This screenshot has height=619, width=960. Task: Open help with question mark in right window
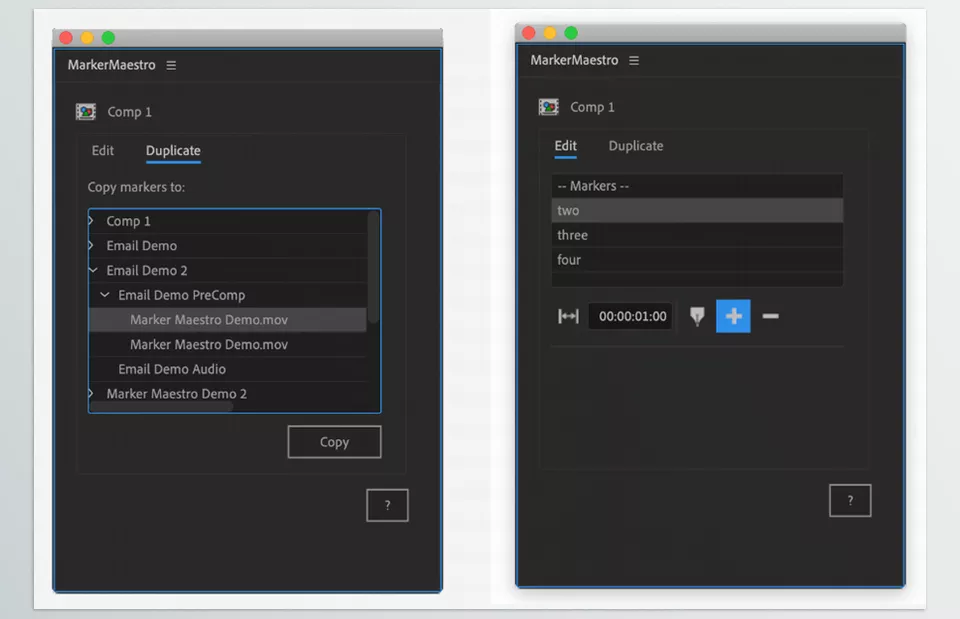pyautogui.click(x=850, y=500)
